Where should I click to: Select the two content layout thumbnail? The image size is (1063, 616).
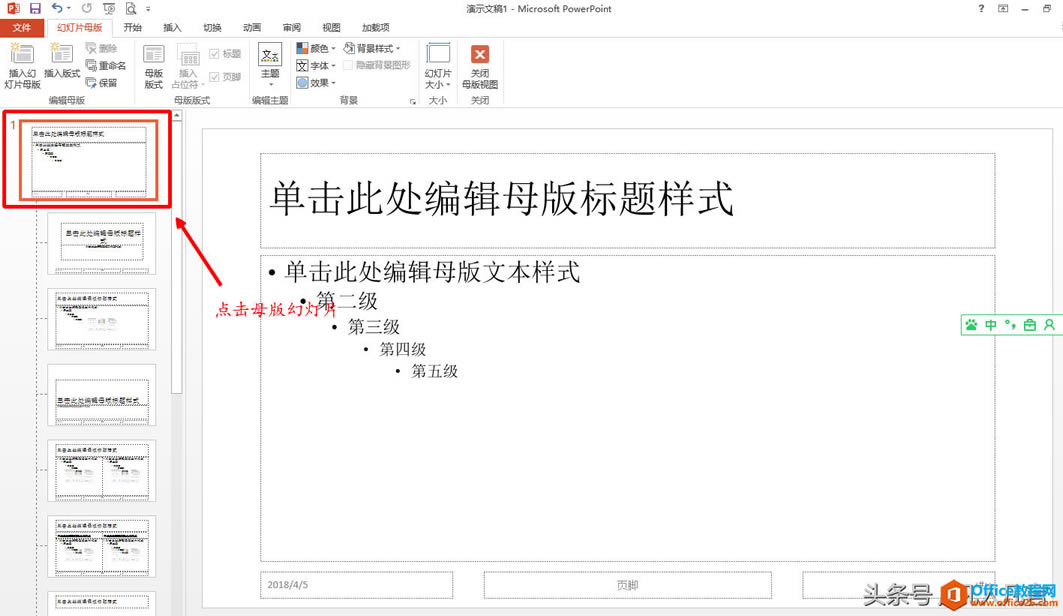tap(102, 471)
